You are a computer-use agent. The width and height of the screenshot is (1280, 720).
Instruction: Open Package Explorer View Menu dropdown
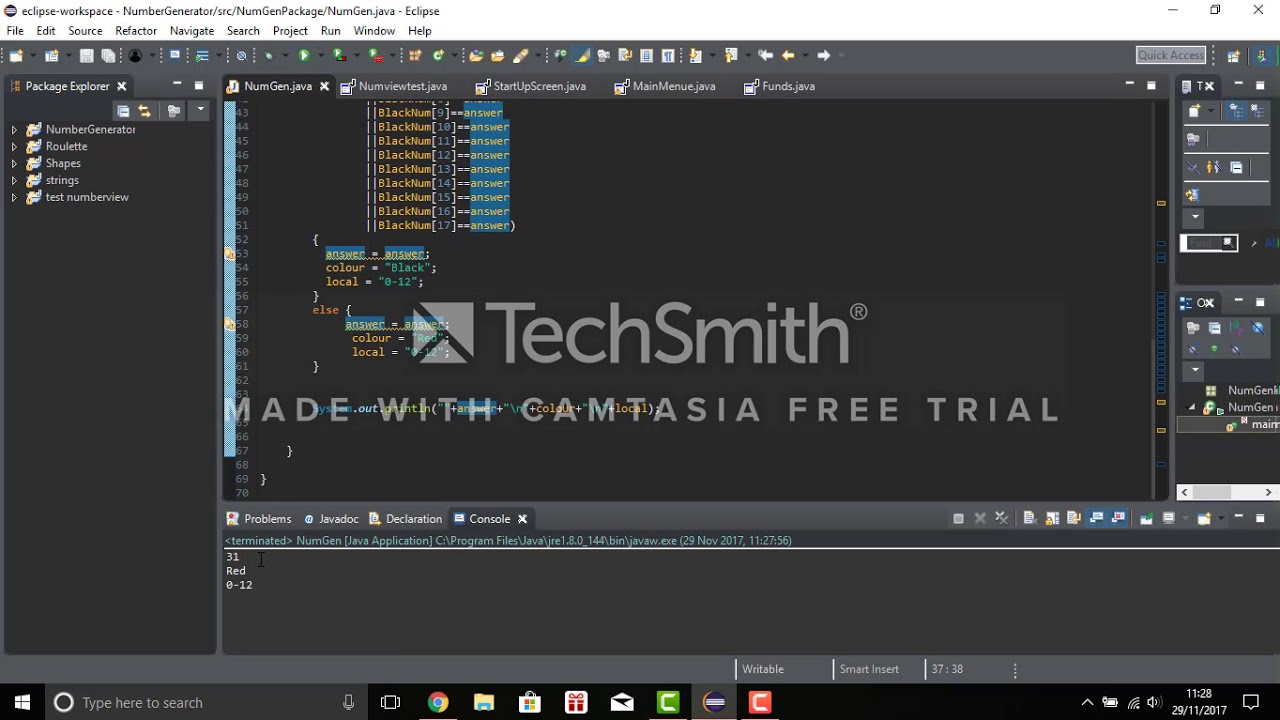tap(200, 110)
